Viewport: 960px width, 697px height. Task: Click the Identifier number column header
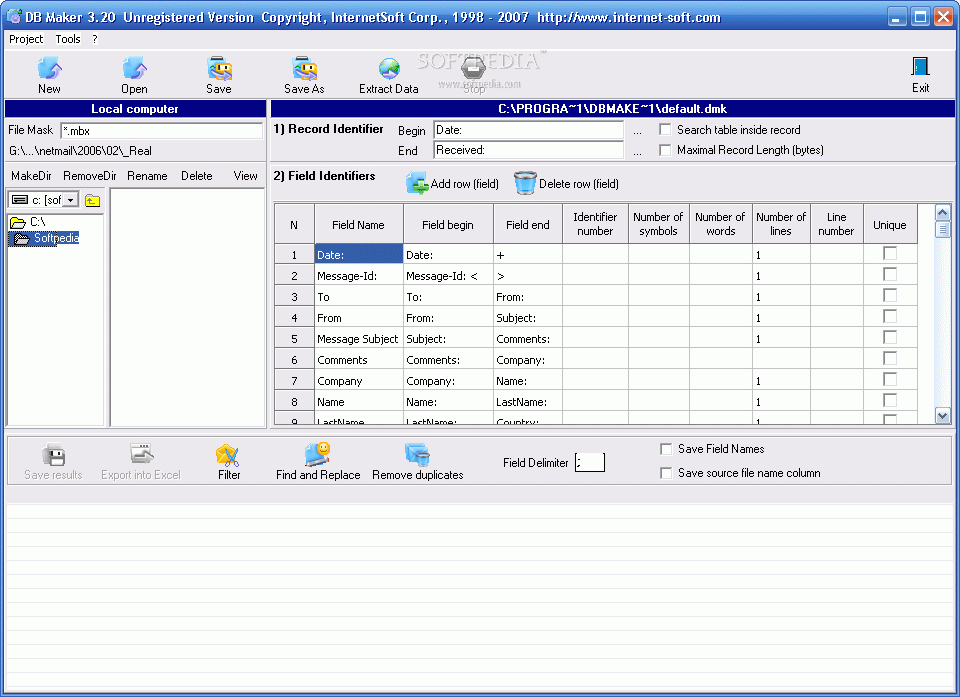(595, 224)
